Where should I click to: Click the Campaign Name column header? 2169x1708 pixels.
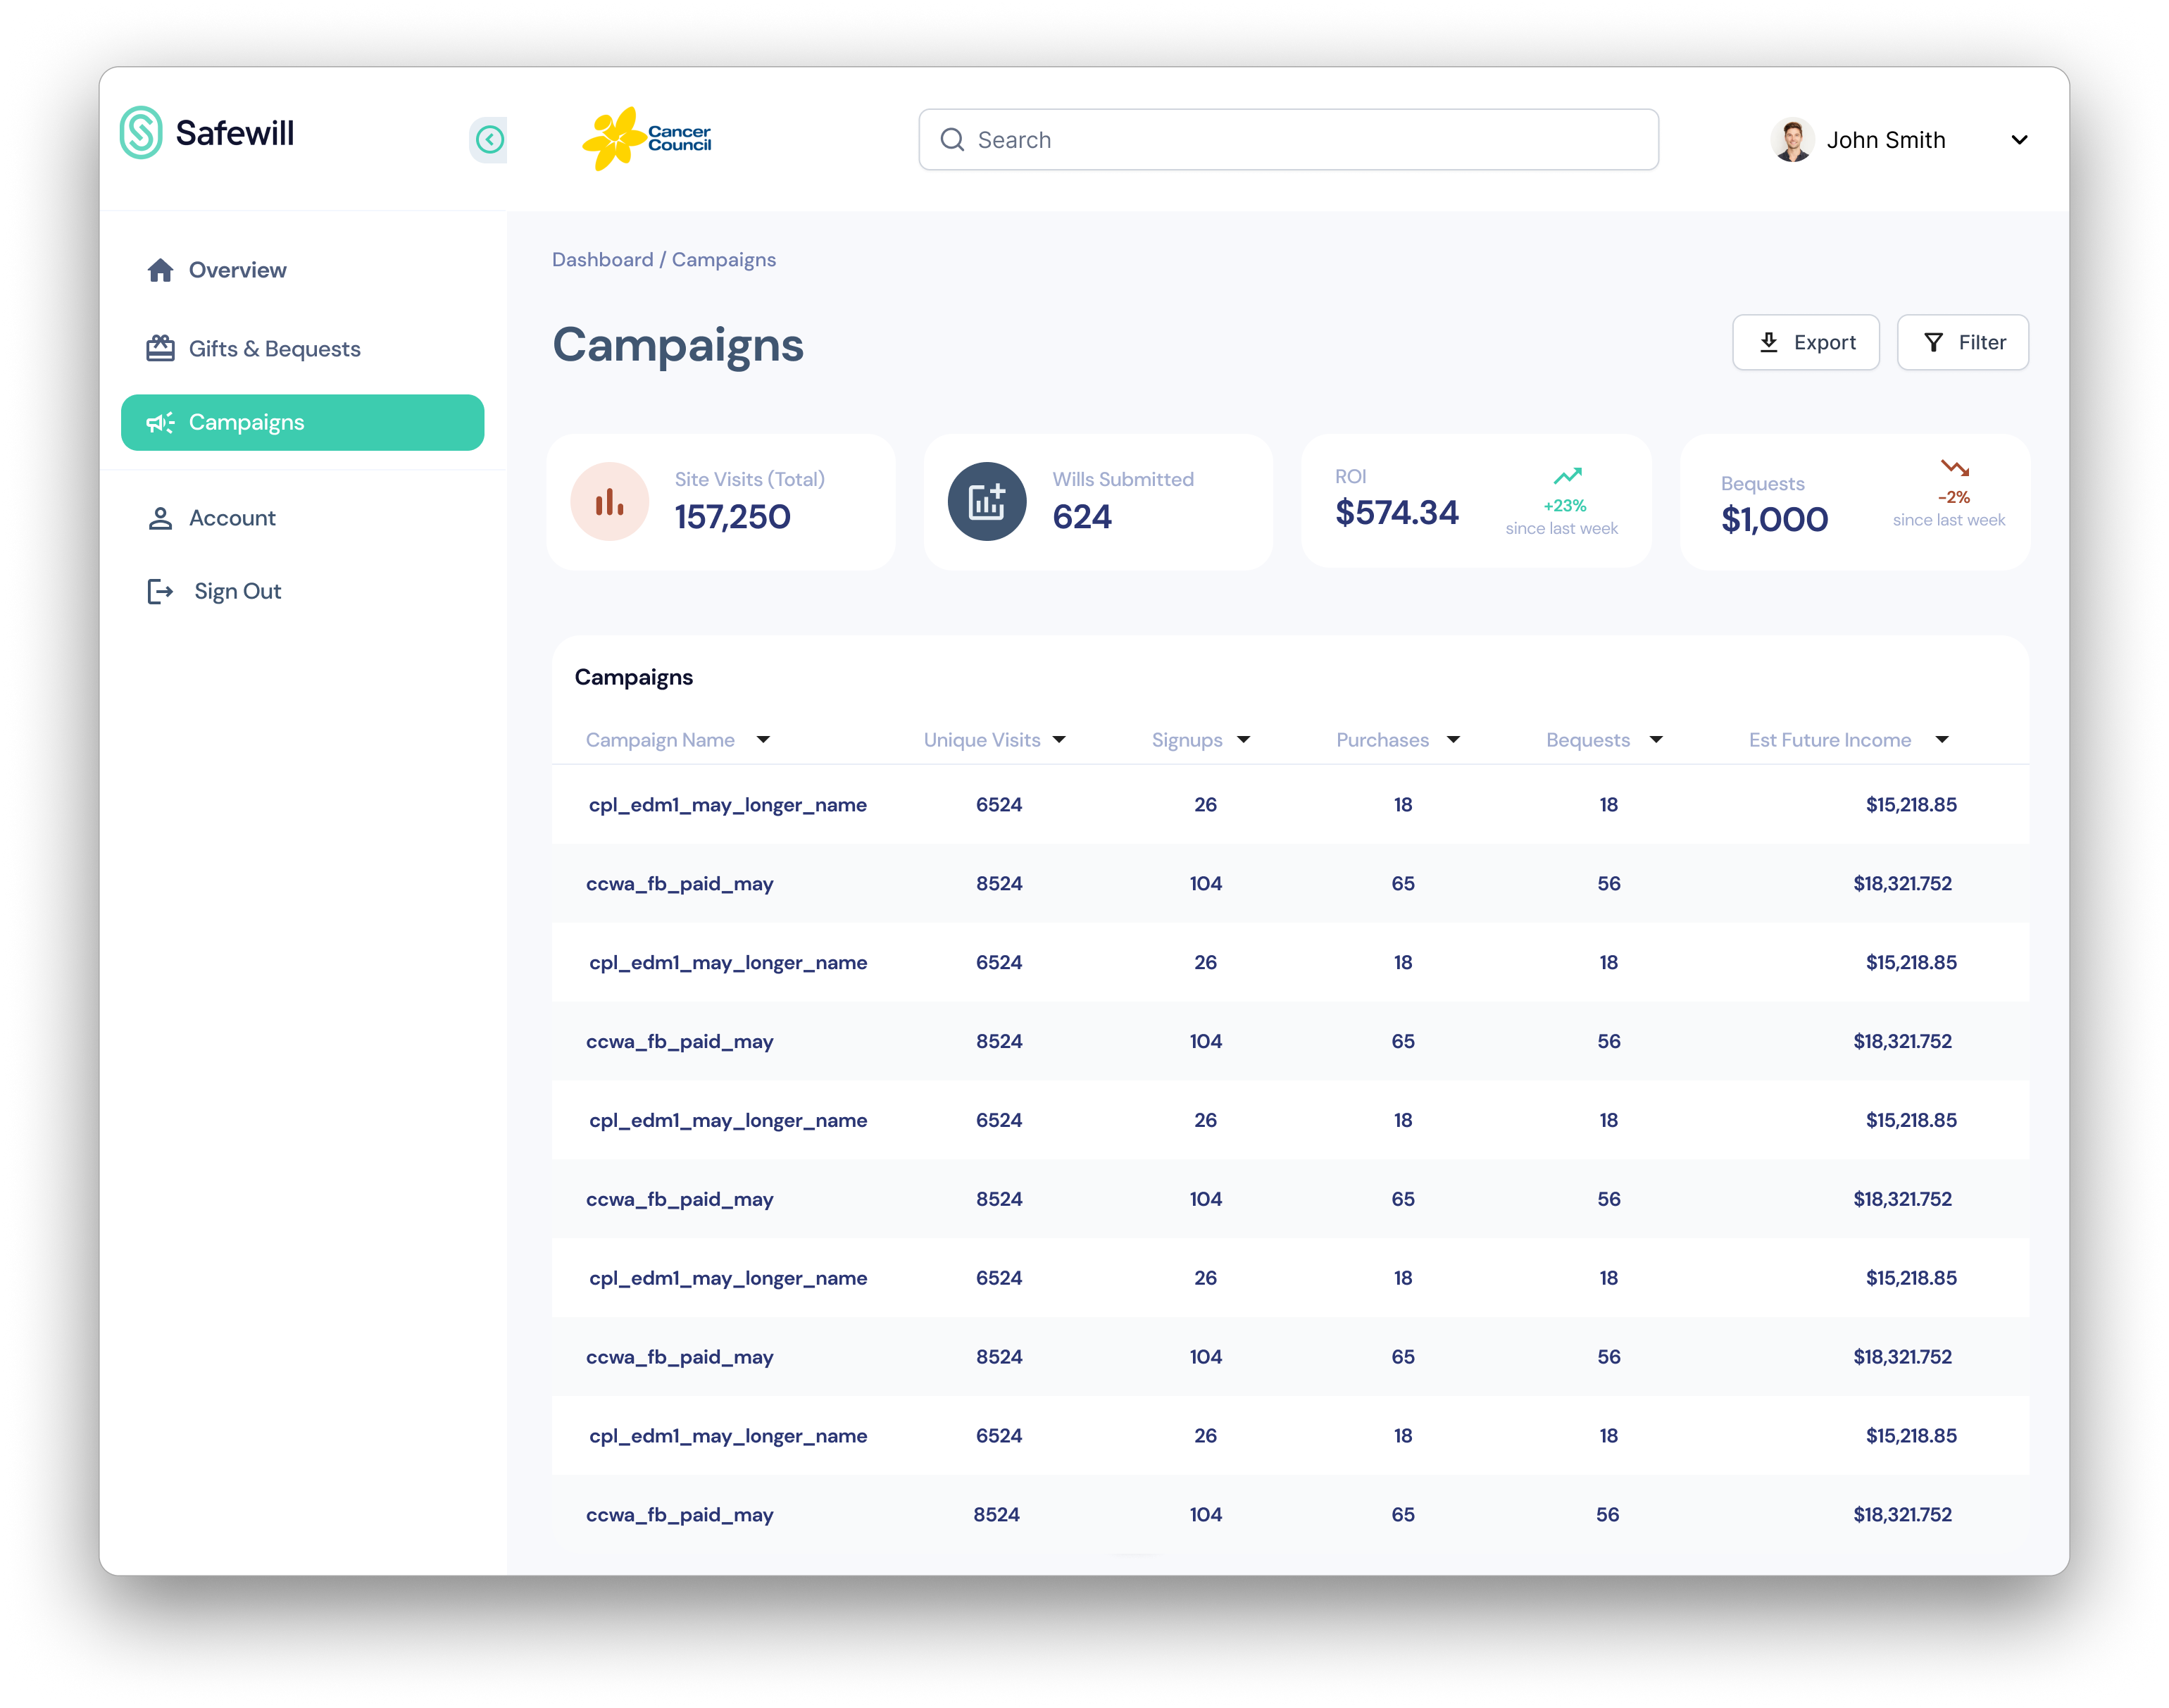(x=660, y=740)
